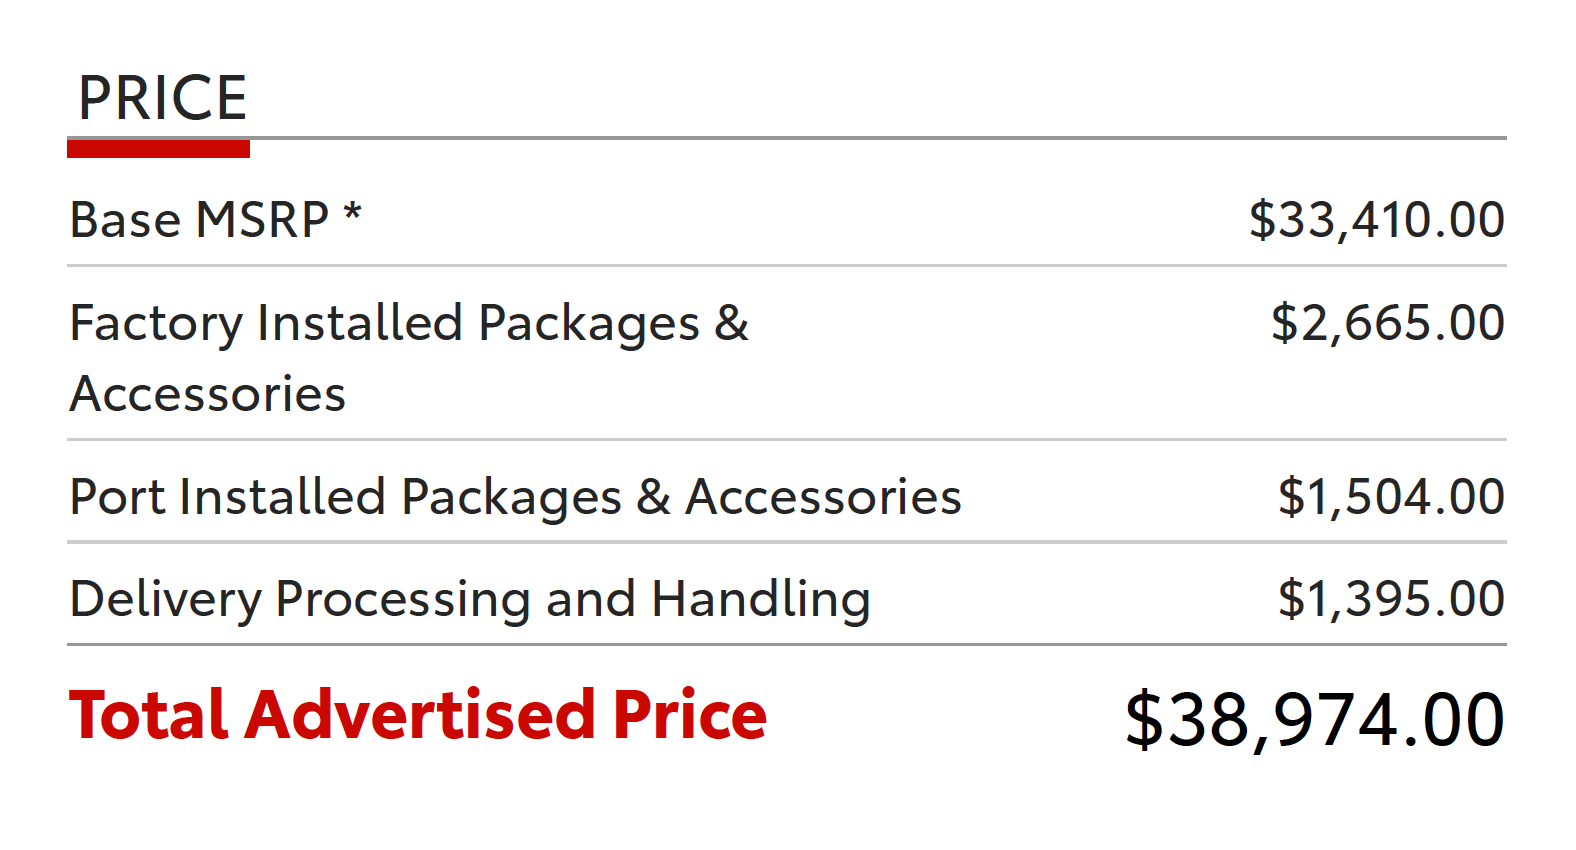Click the PRICE section heading

(x=162, y=98)
